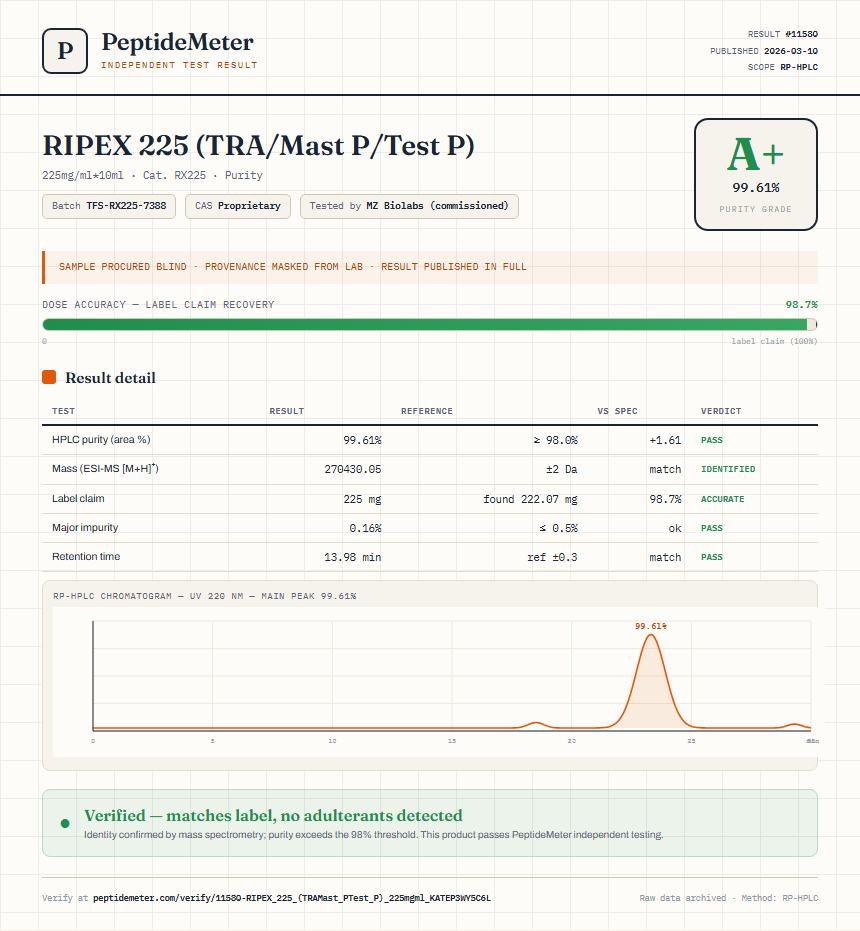Click the VS SPEC column header
The image size is (860, 931).
point(617,411)
